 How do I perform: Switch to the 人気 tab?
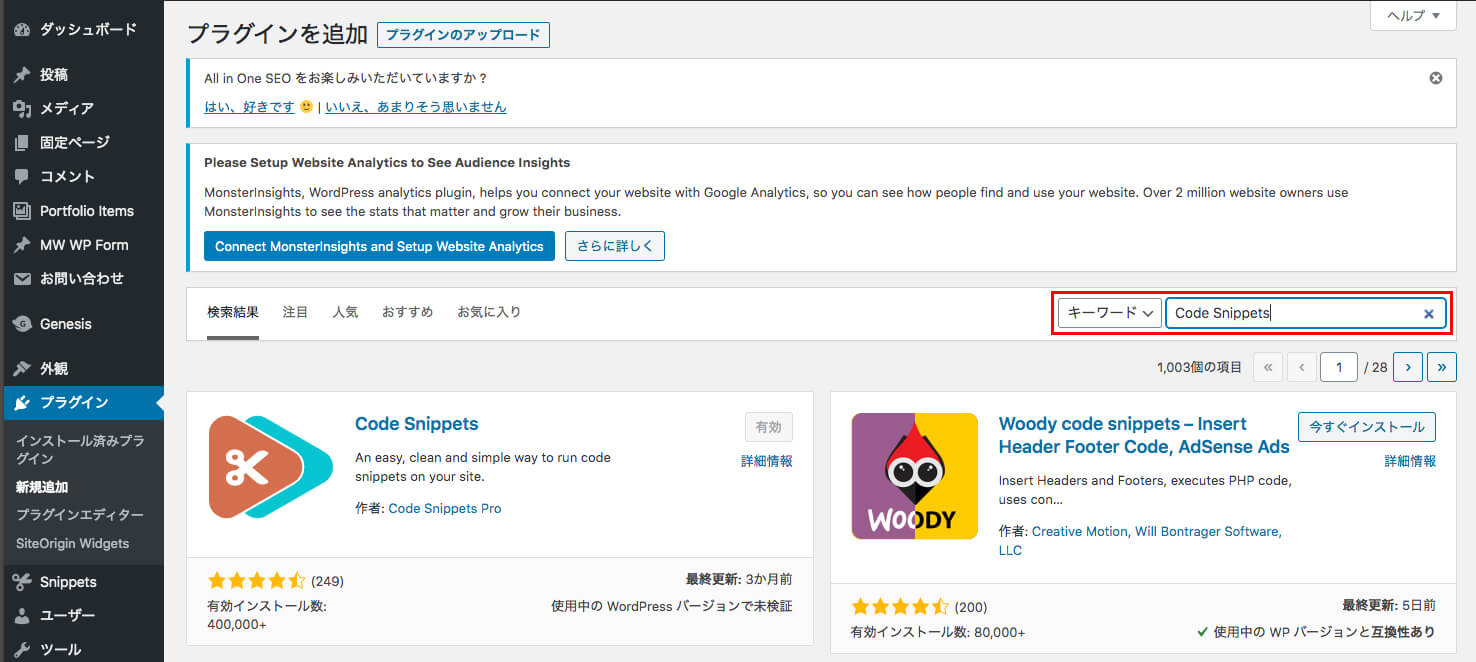(345, 312)
